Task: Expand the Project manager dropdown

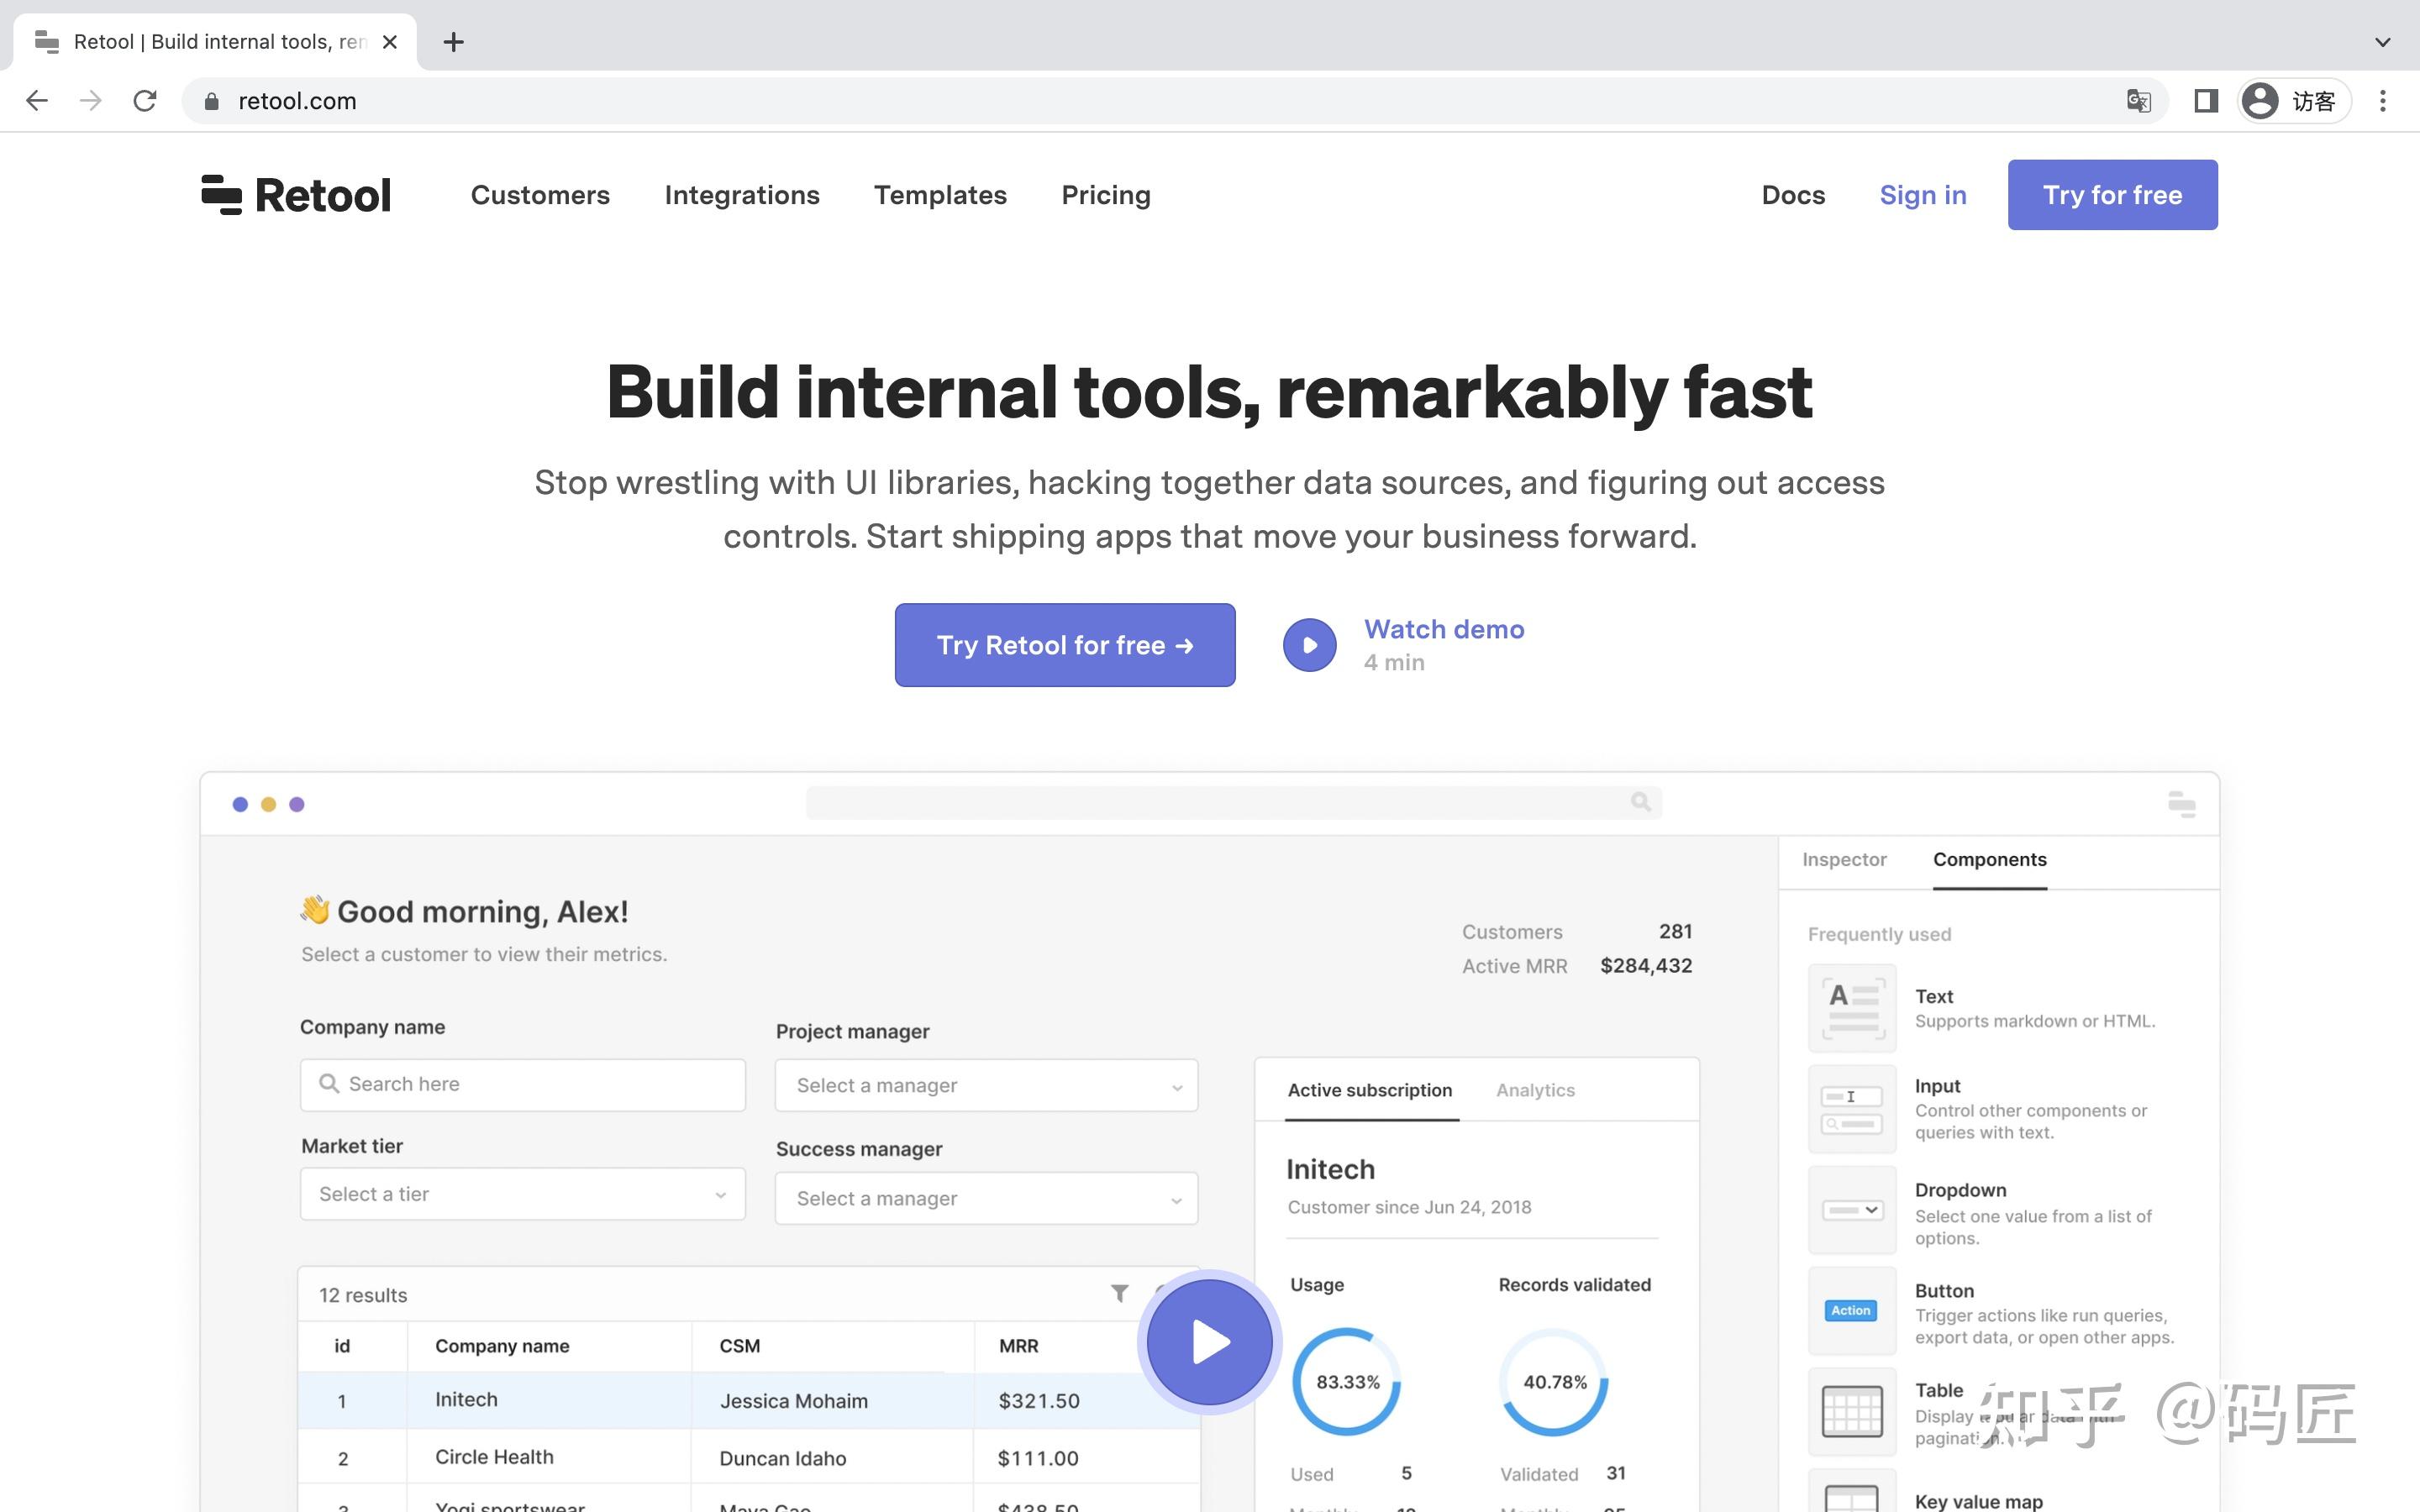Action: [986, 1085]
